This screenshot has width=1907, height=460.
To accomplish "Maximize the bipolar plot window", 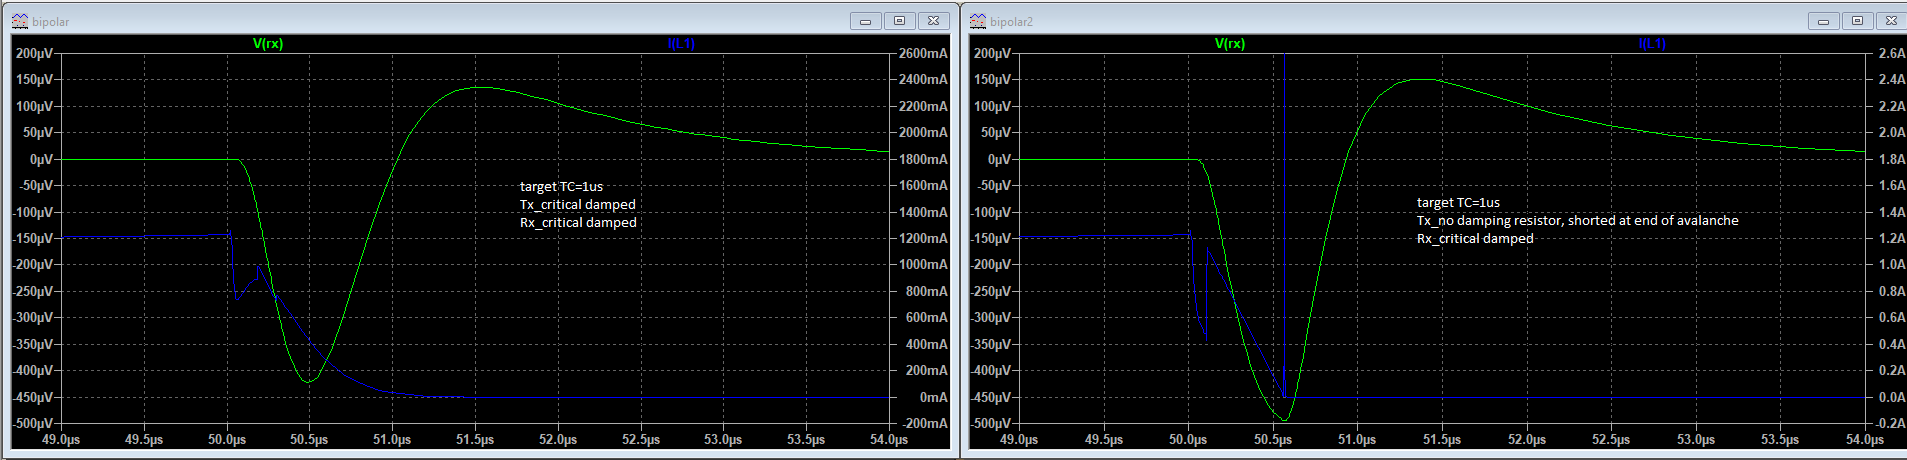I will (x=899, y=21).
